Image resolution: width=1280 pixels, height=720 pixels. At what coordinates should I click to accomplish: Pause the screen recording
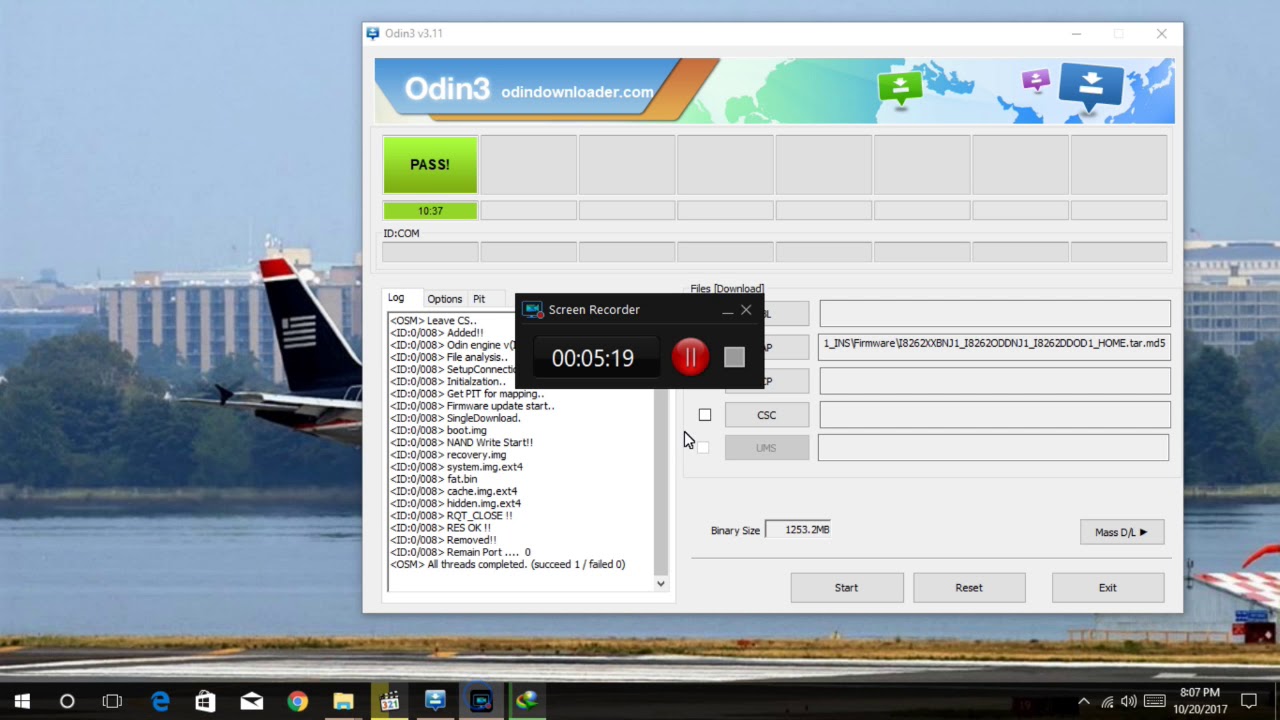click(690, 357)
